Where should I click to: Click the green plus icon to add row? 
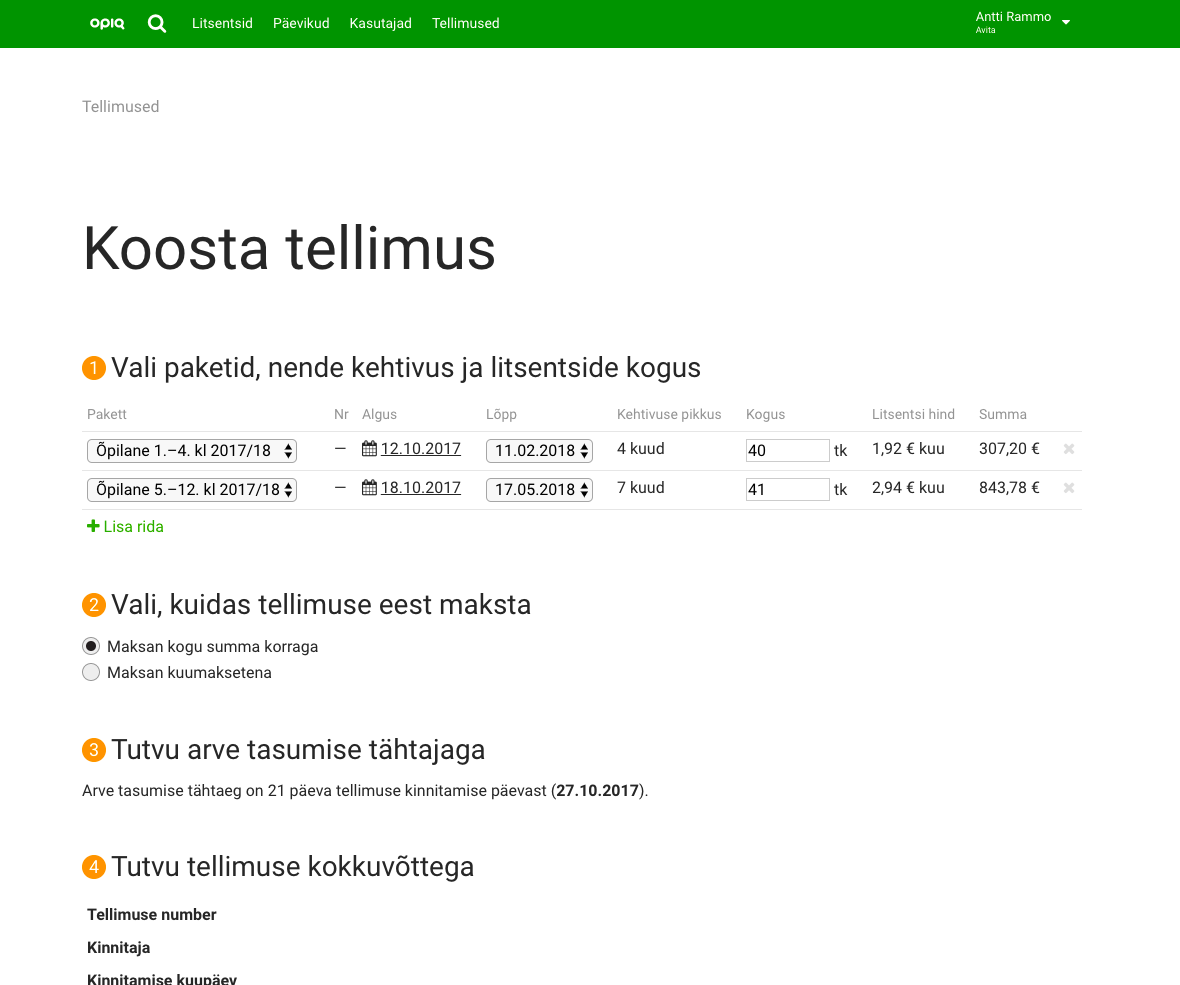pyautogui.click(x=93, y=527)
